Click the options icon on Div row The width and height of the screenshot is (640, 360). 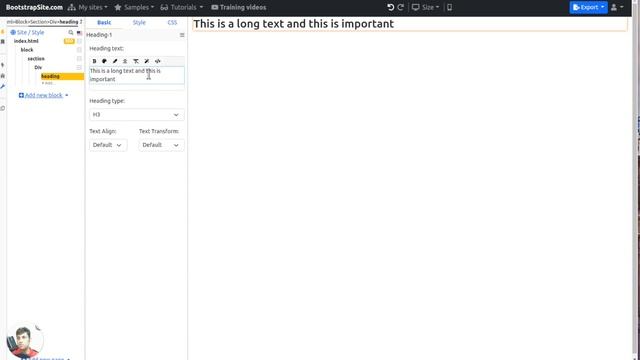(79, 67)
